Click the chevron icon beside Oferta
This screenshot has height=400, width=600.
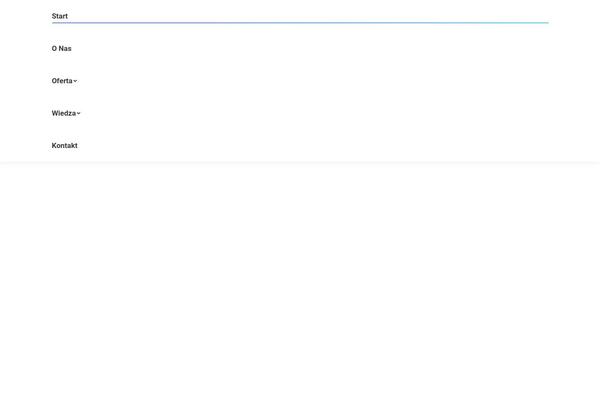click(x=75, y=81)
